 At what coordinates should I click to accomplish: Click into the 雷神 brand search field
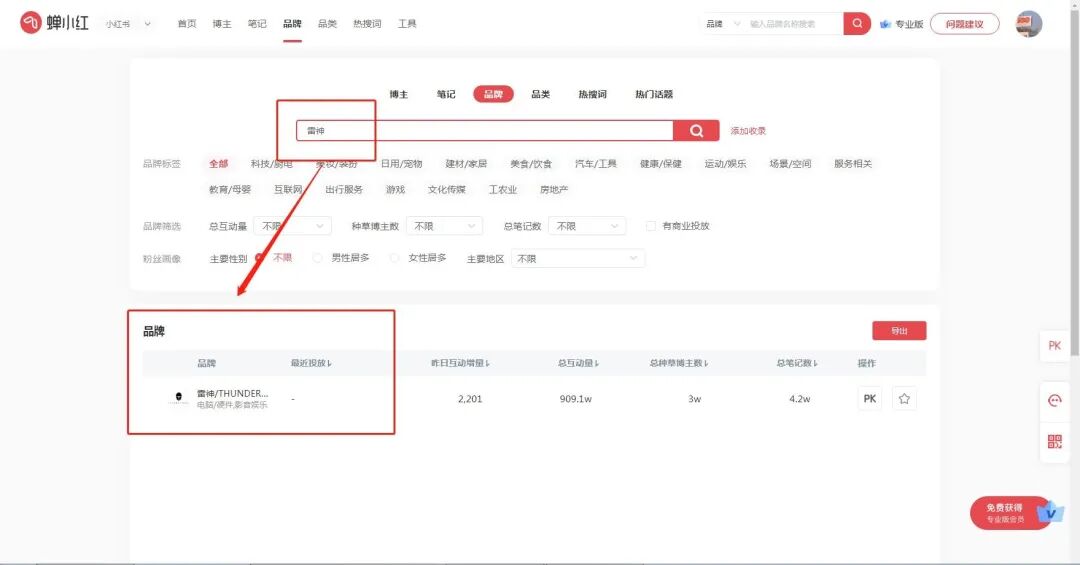pos(484,130)
